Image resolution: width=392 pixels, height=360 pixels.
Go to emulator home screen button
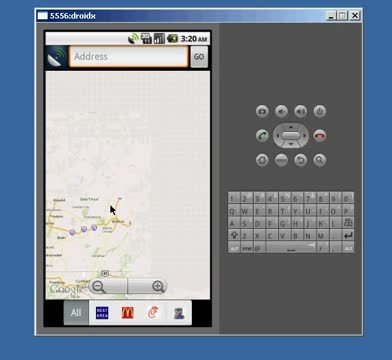click(x=262, y=160)
